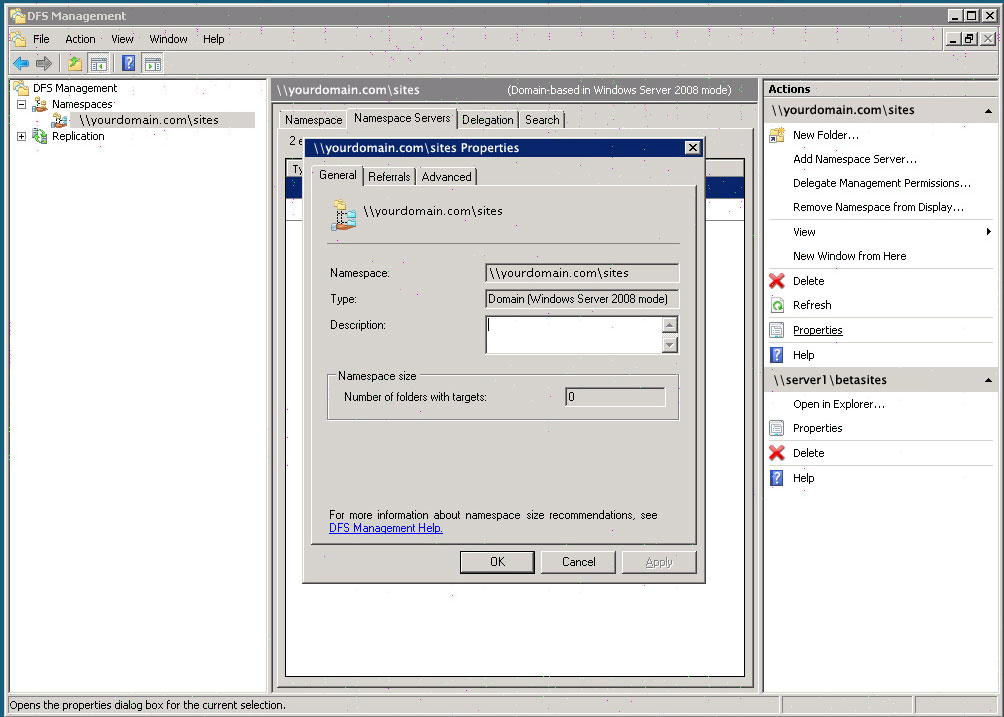Switch to the Advanced tab

coord(446,177)
